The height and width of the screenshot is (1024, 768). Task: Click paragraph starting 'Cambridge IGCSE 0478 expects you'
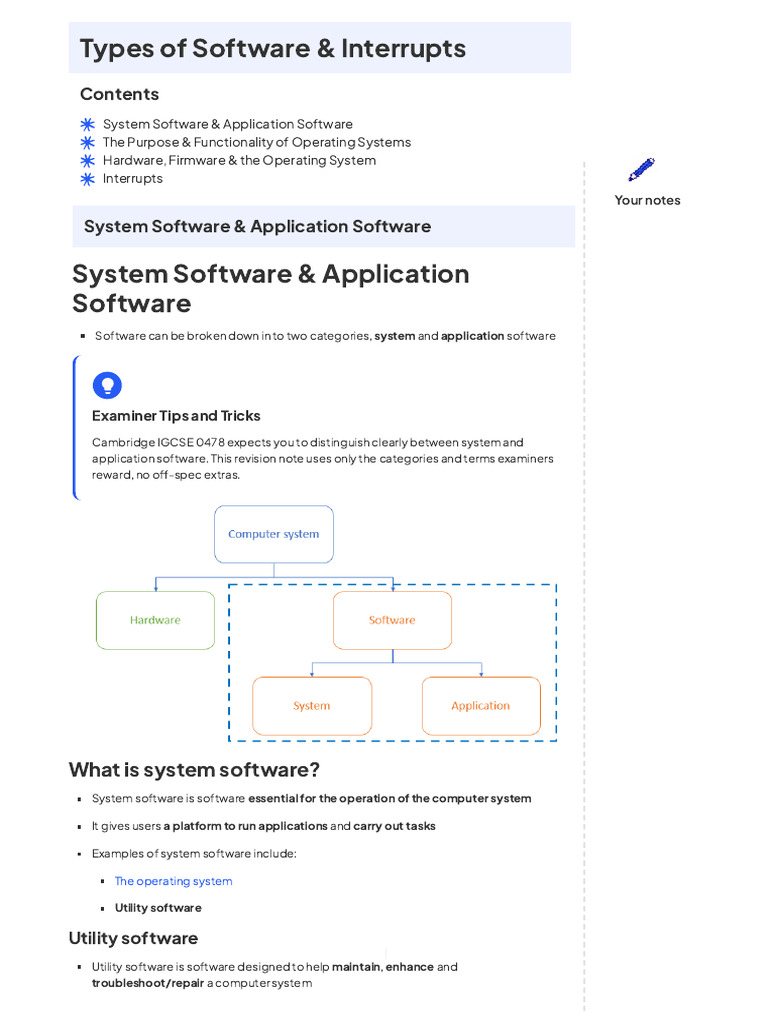pos(323,458)
